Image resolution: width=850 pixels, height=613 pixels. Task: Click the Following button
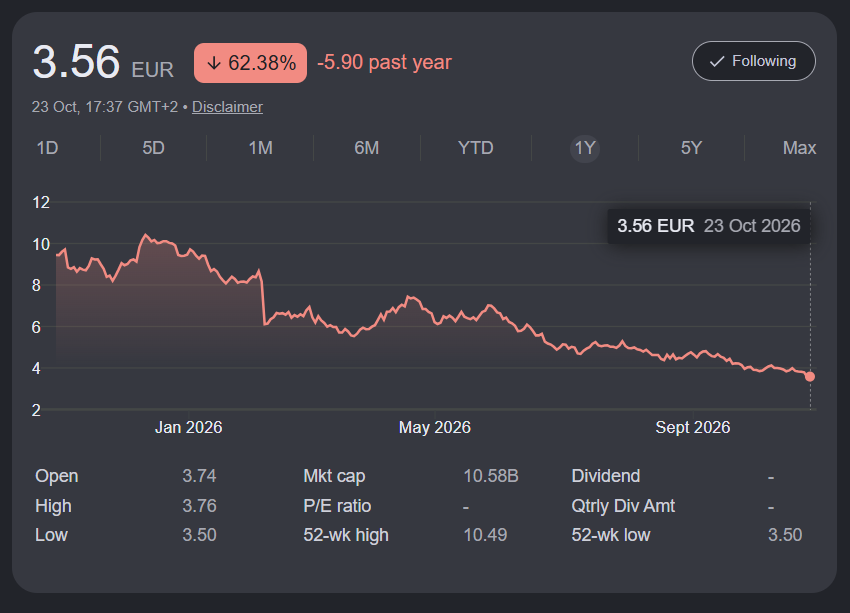tap(754, 61)
